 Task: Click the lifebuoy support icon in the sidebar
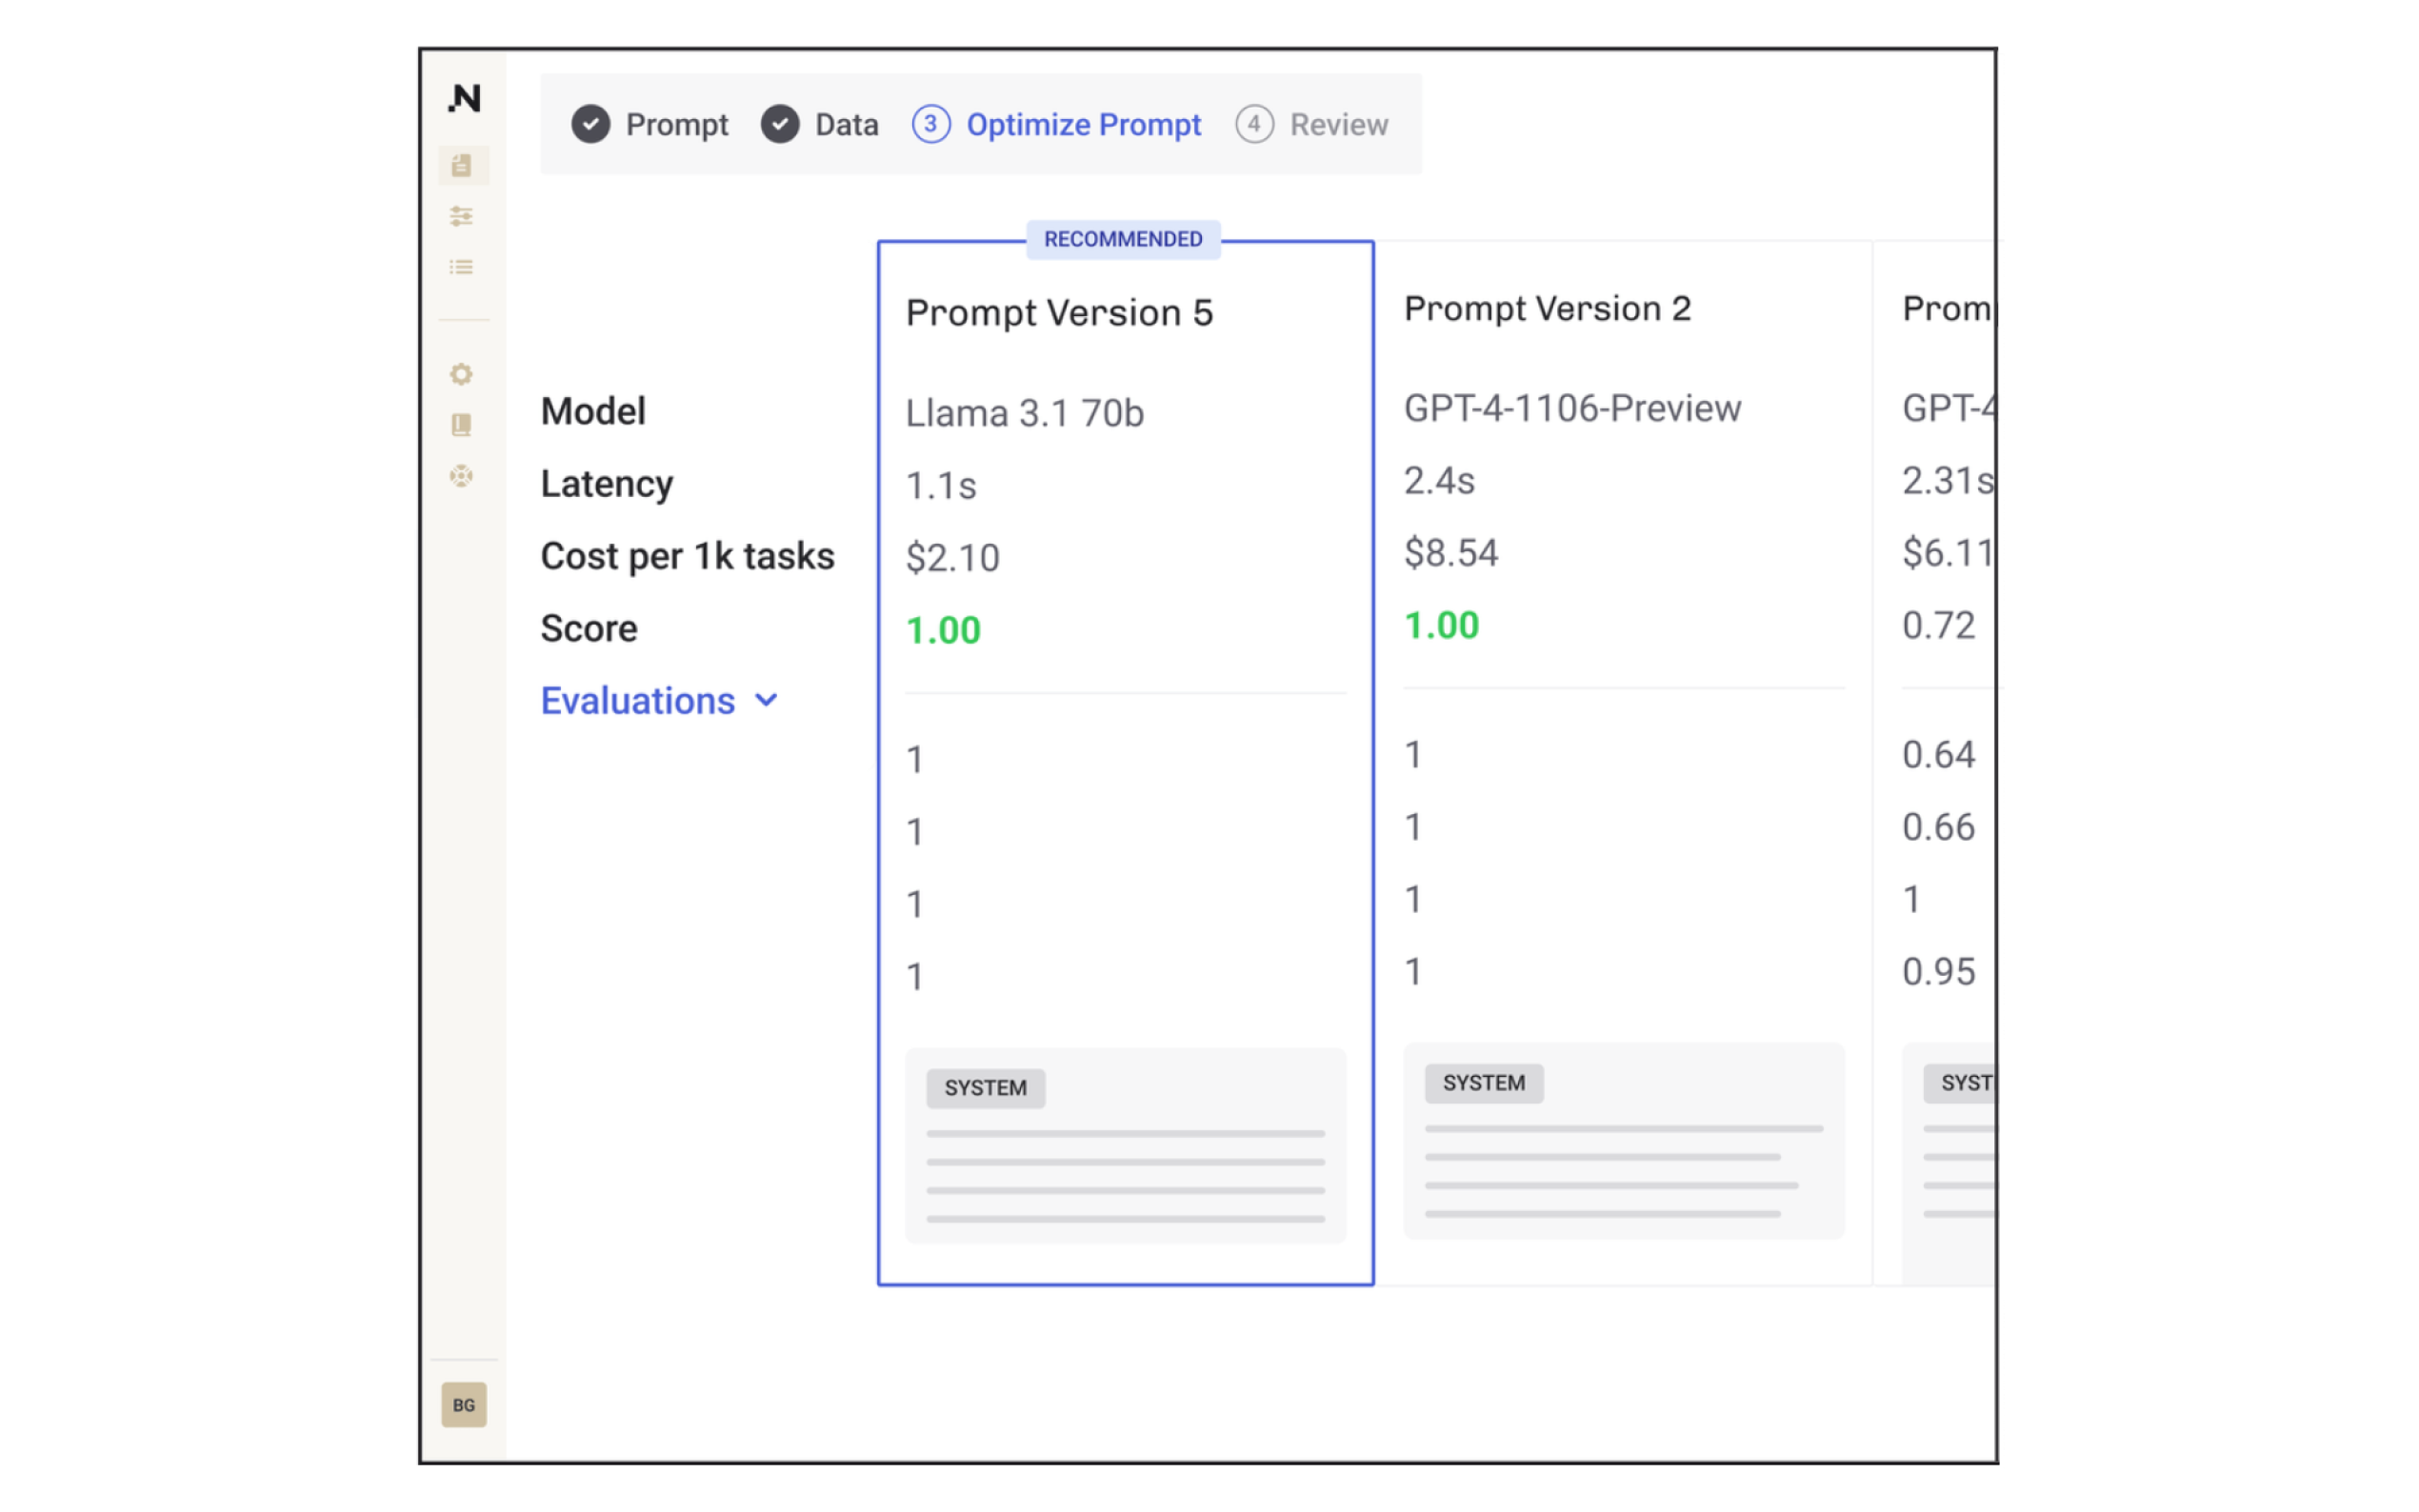[x=462, y=476]
